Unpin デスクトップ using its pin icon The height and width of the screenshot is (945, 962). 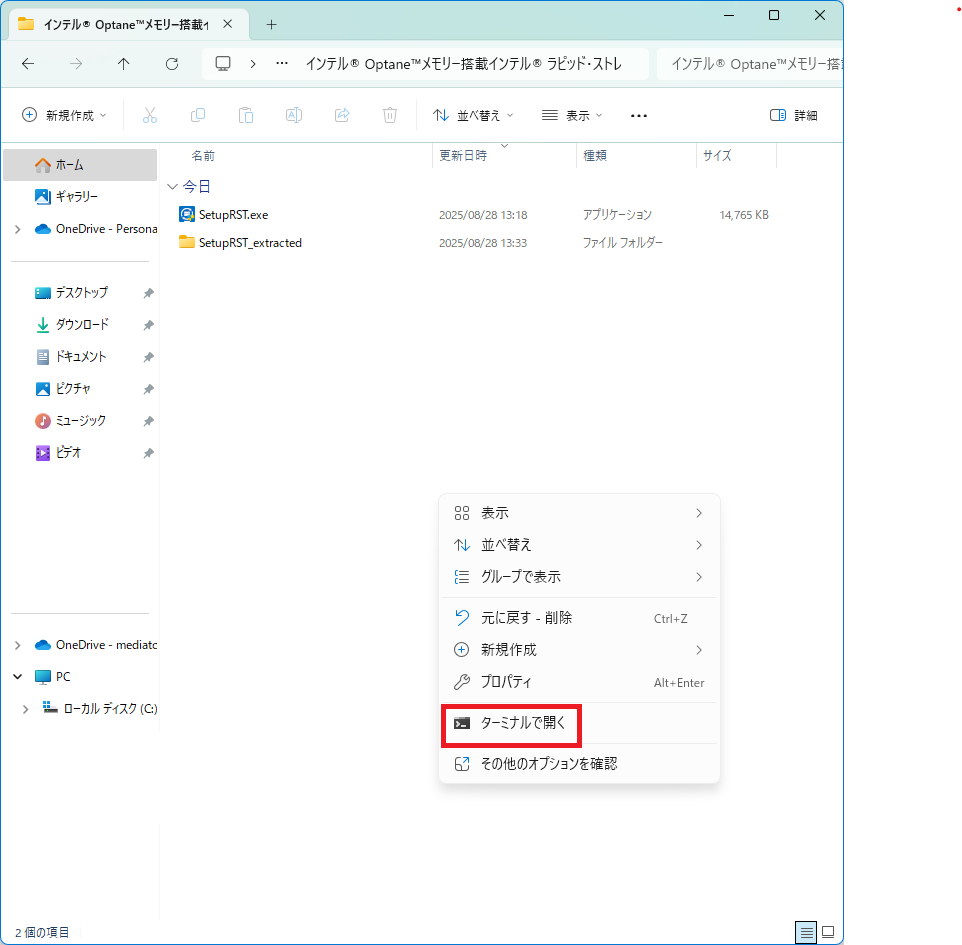148,293
